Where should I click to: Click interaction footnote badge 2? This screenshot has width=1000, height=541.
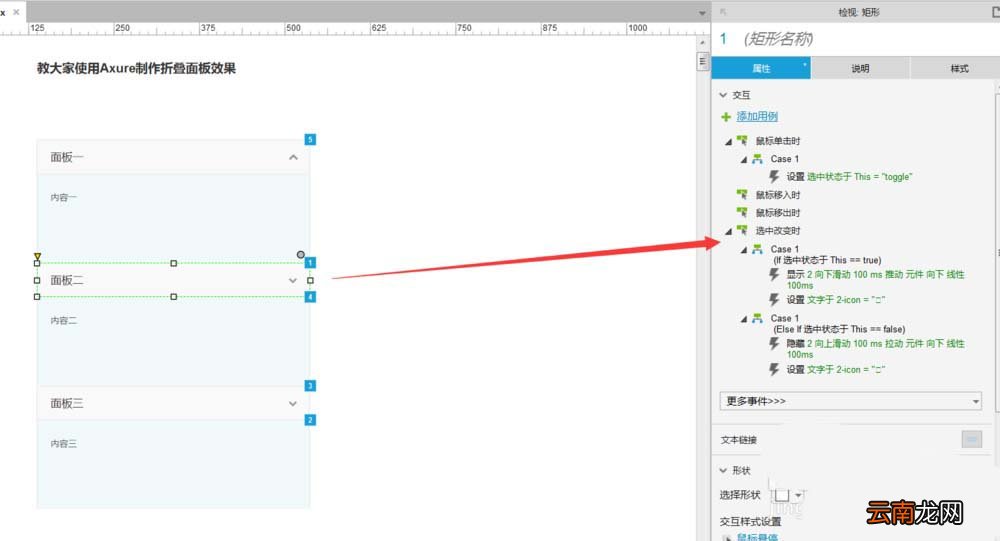pos(310,420)
